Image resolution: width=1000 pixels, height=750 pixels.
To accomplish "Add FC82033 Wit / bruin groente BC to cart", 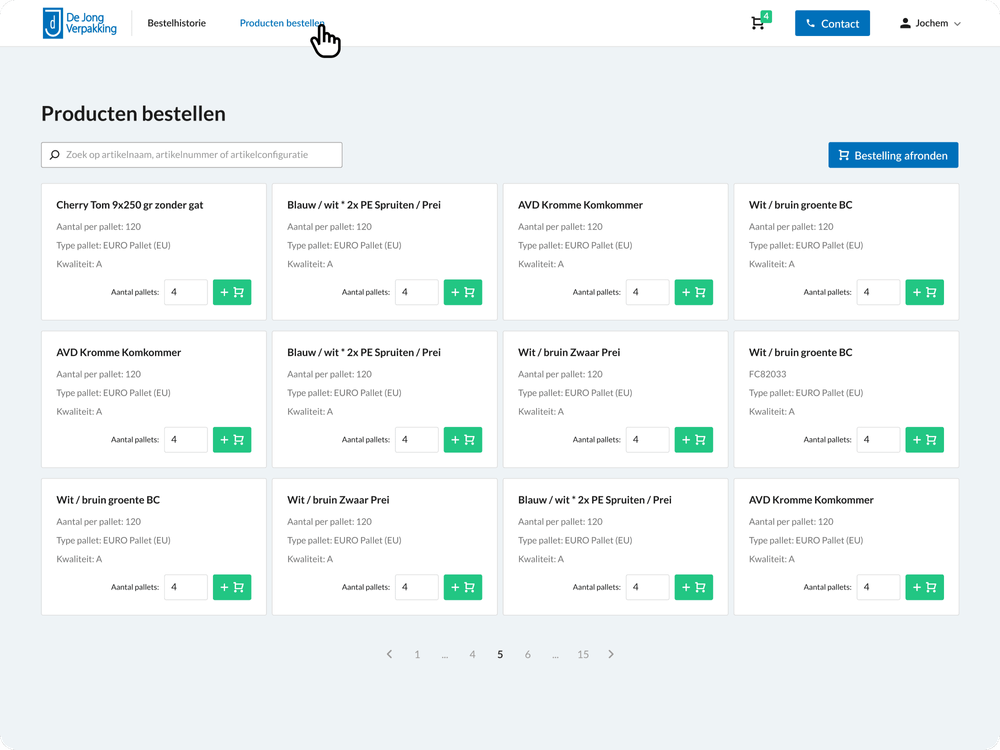I will (x=924, y=439).
